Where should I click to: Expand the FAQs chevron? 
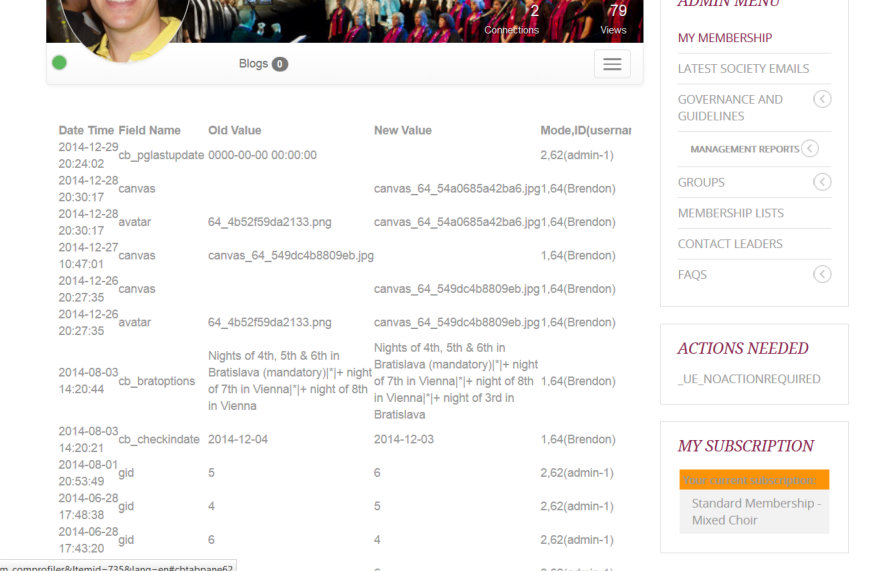[x=822, y=274]
